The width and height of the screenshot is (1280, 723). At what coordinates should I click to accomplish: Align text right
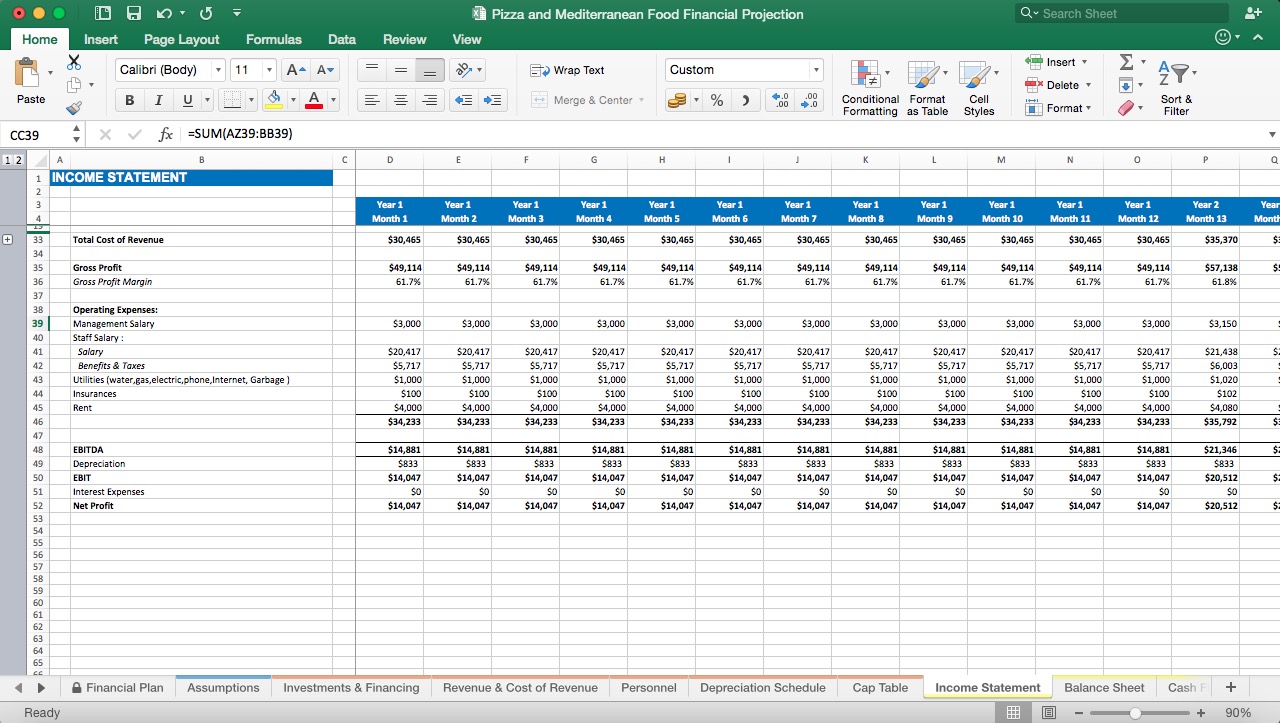[429, 100]
